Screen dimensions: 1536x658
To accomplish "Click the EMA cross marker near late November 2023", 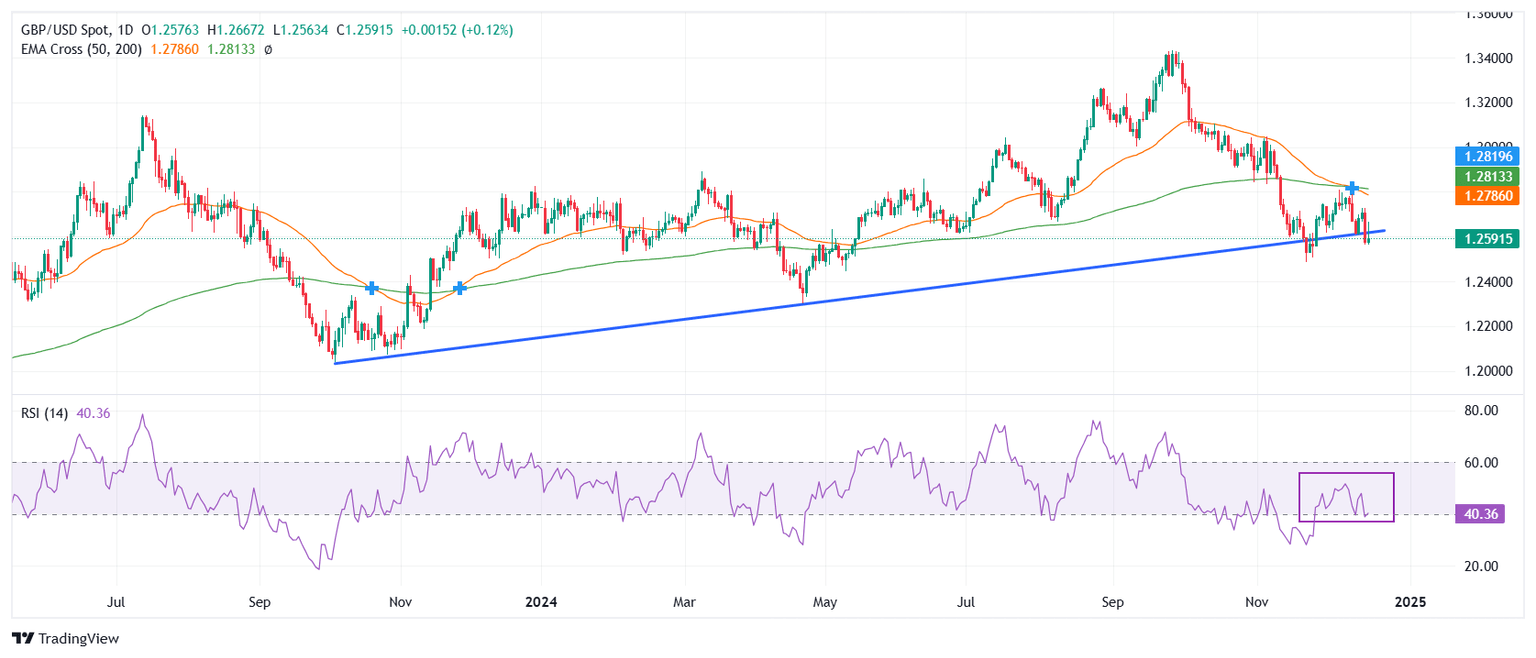I will point(459,288).
